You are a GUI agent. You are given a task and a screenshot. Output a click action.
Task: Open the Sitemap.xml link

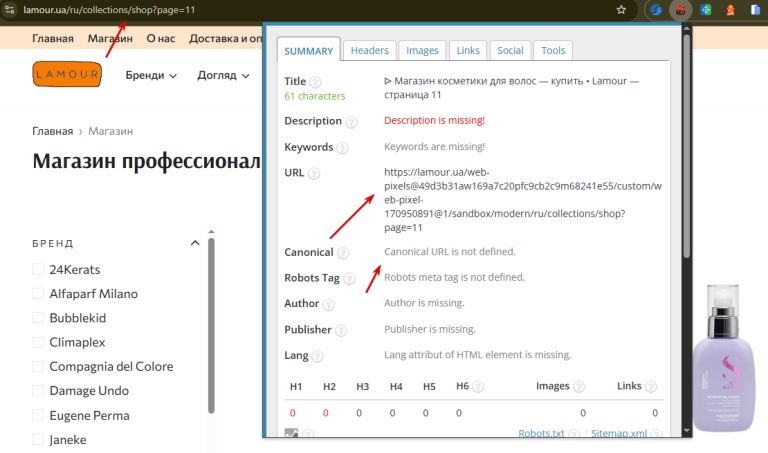pos(619,433)
